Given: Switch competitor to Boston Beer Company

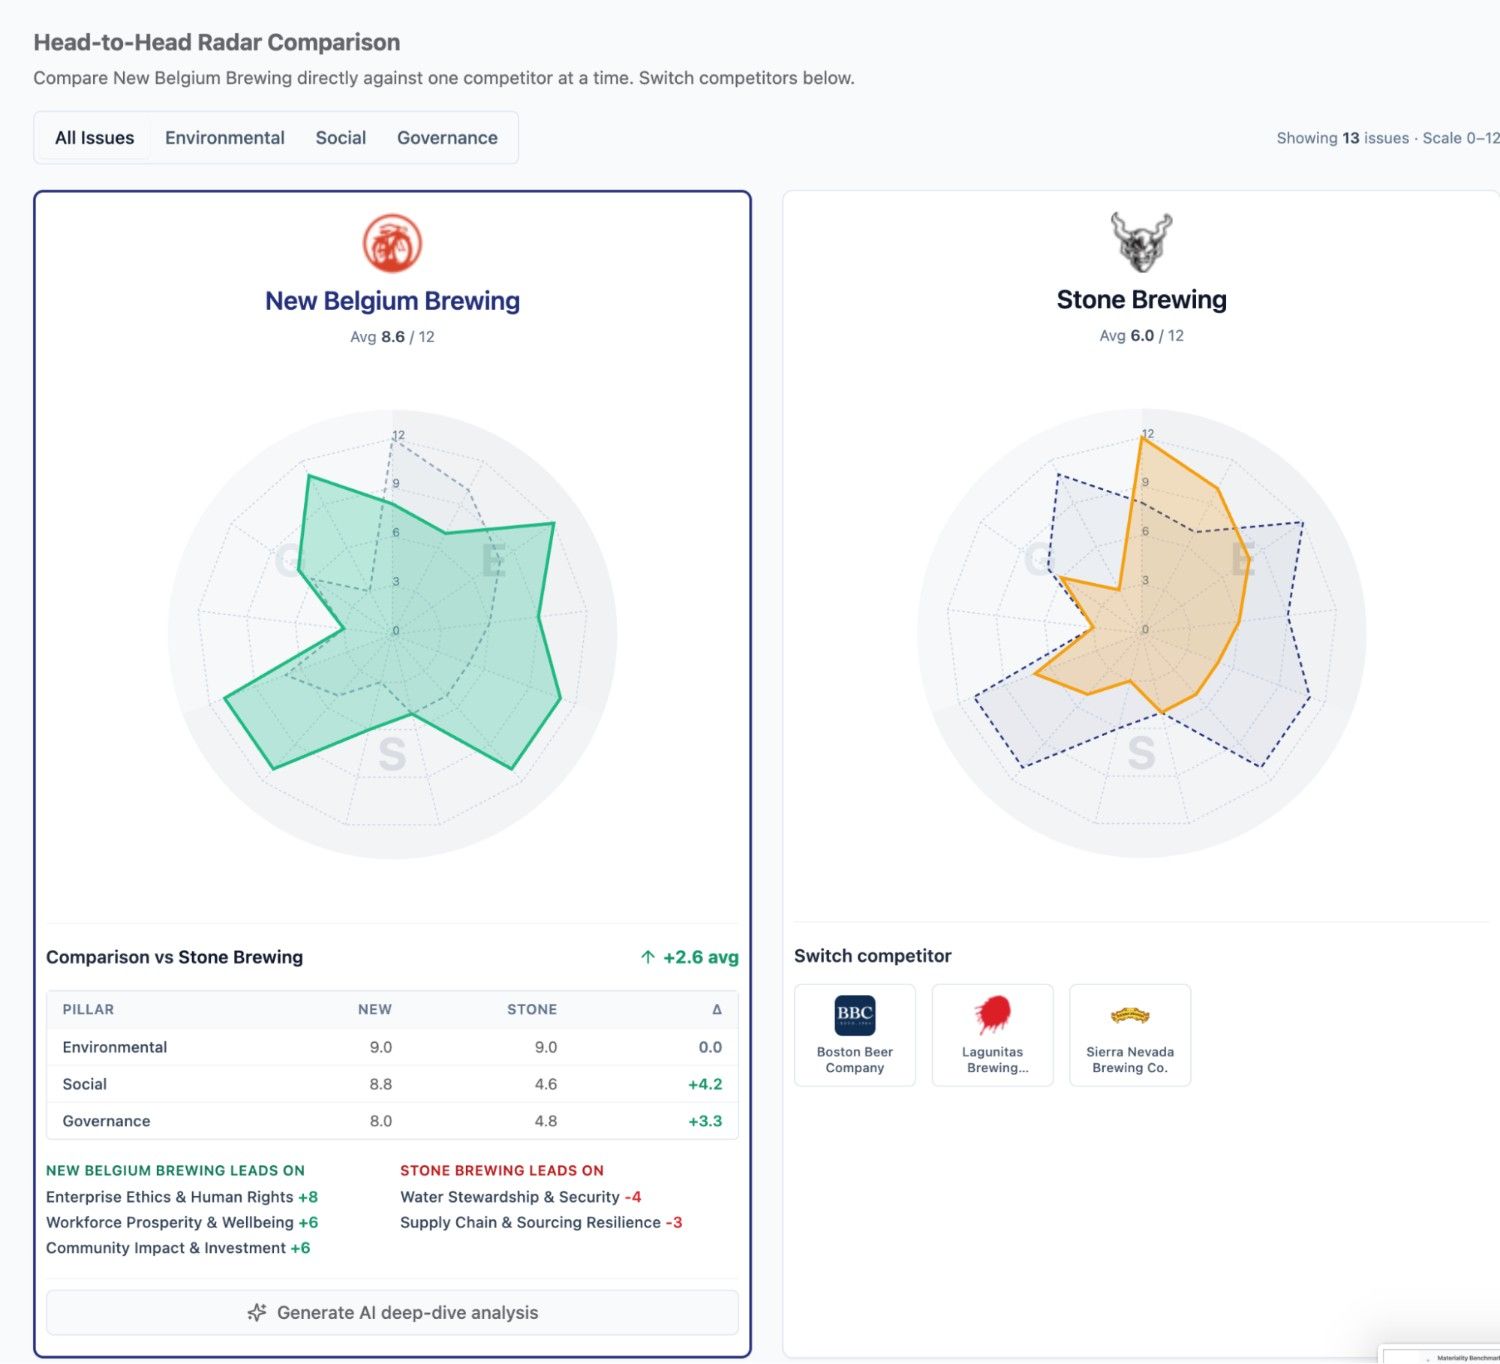Looking at the screenshot, I should [x=855, y=1035].
